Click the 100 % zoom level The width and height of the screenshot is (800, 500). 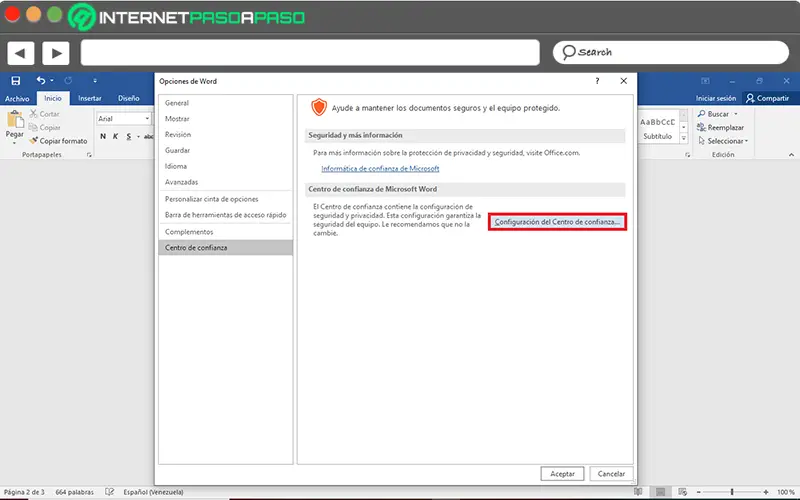(x=786, y=492)
